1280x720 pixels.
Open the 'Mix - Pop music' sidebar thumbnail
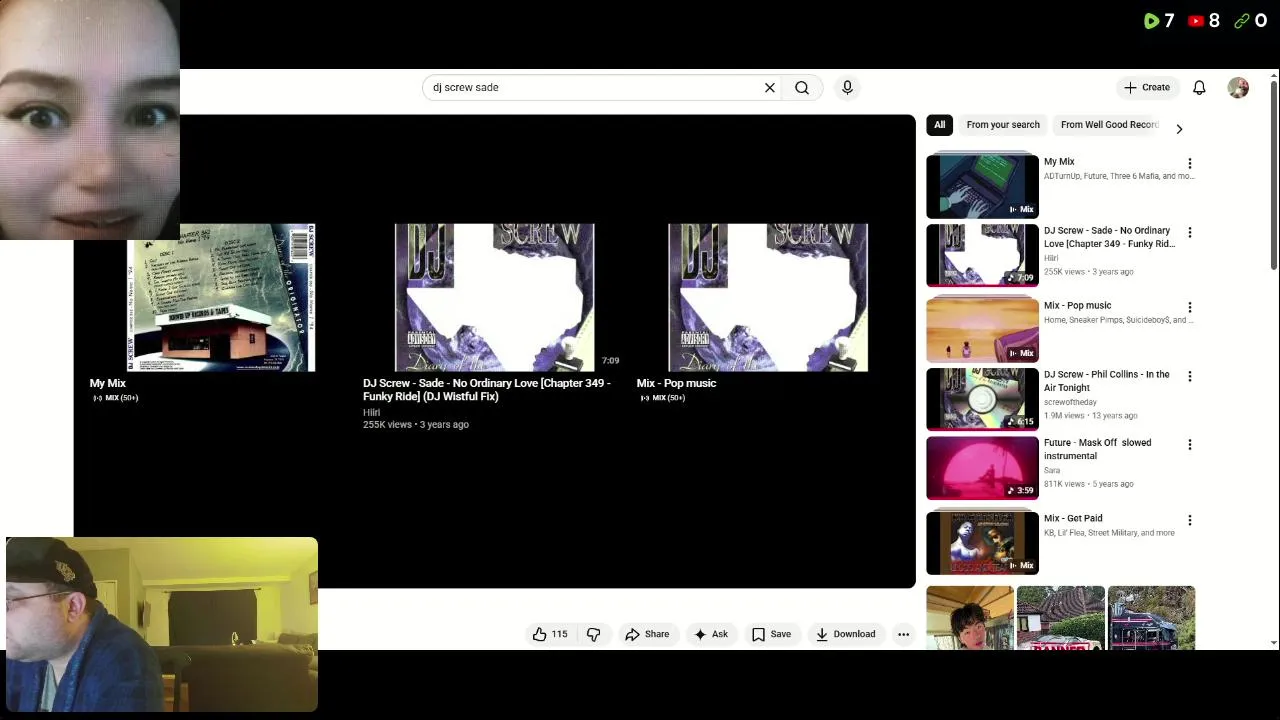(x=982, y=330)
